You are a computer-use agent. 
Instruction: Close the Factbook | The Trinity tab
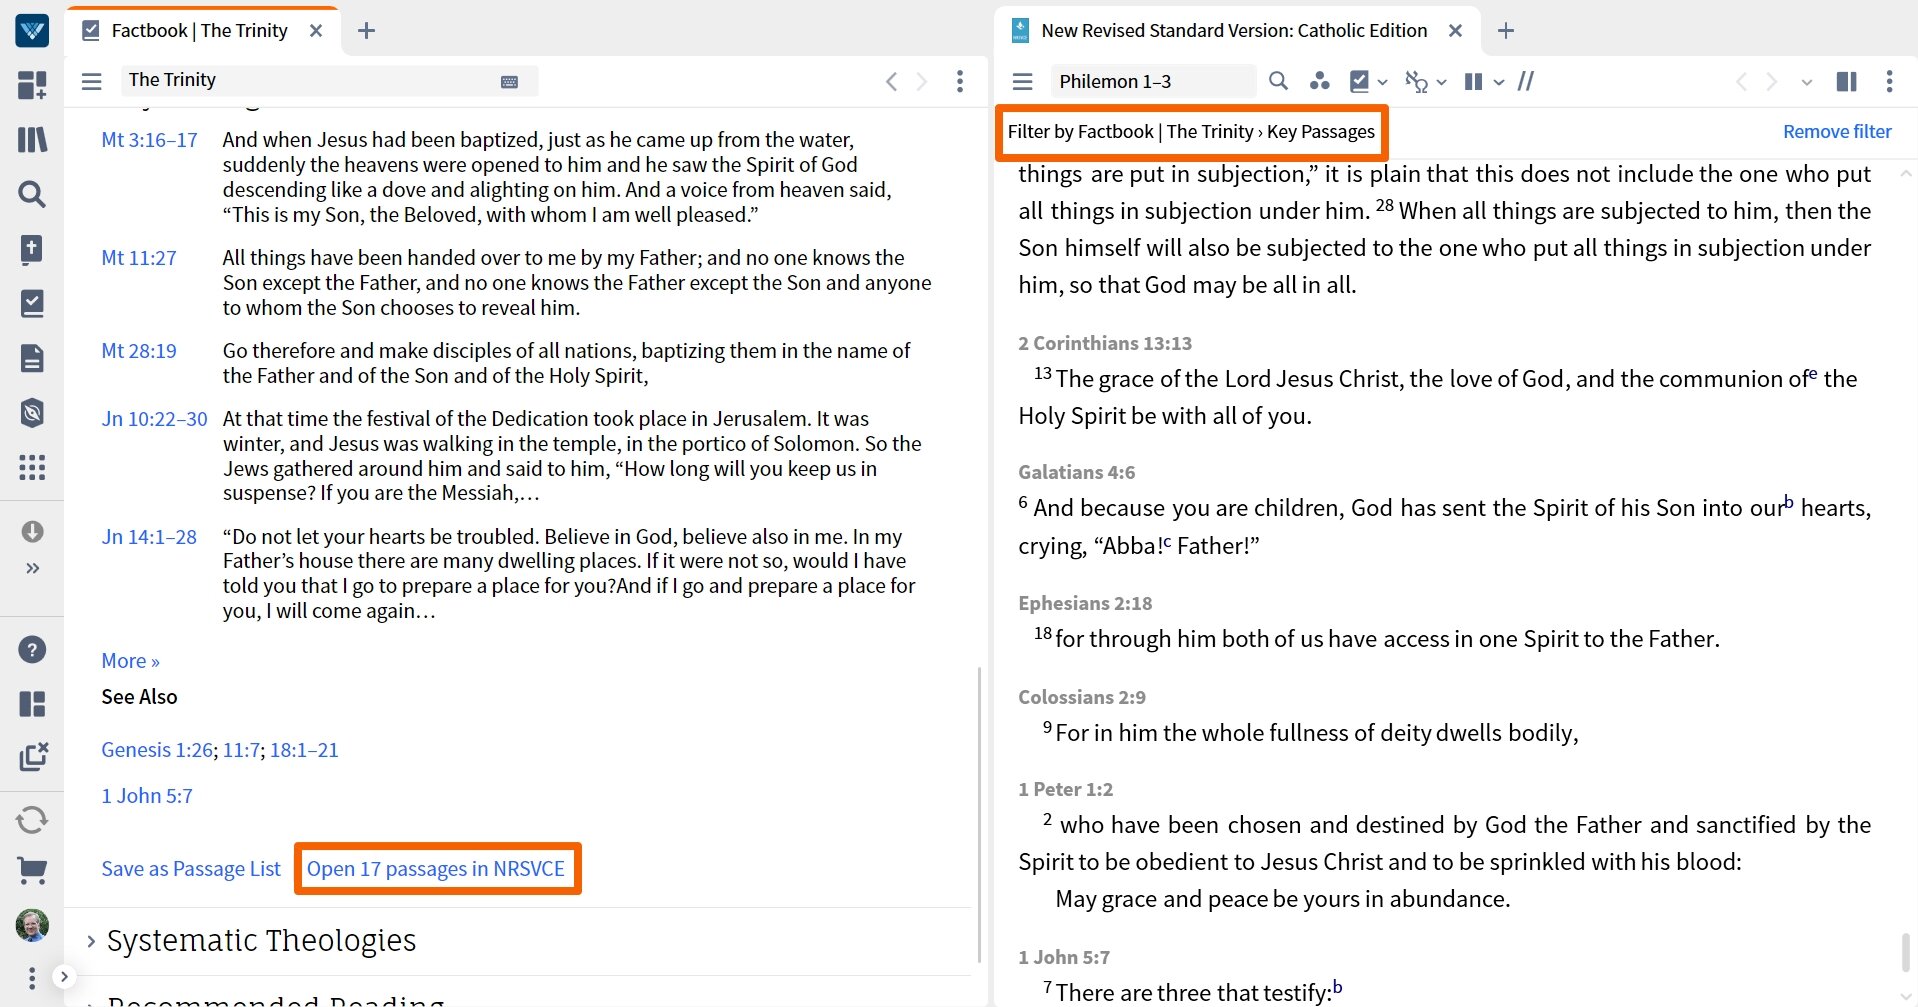(x=316, y=31)
